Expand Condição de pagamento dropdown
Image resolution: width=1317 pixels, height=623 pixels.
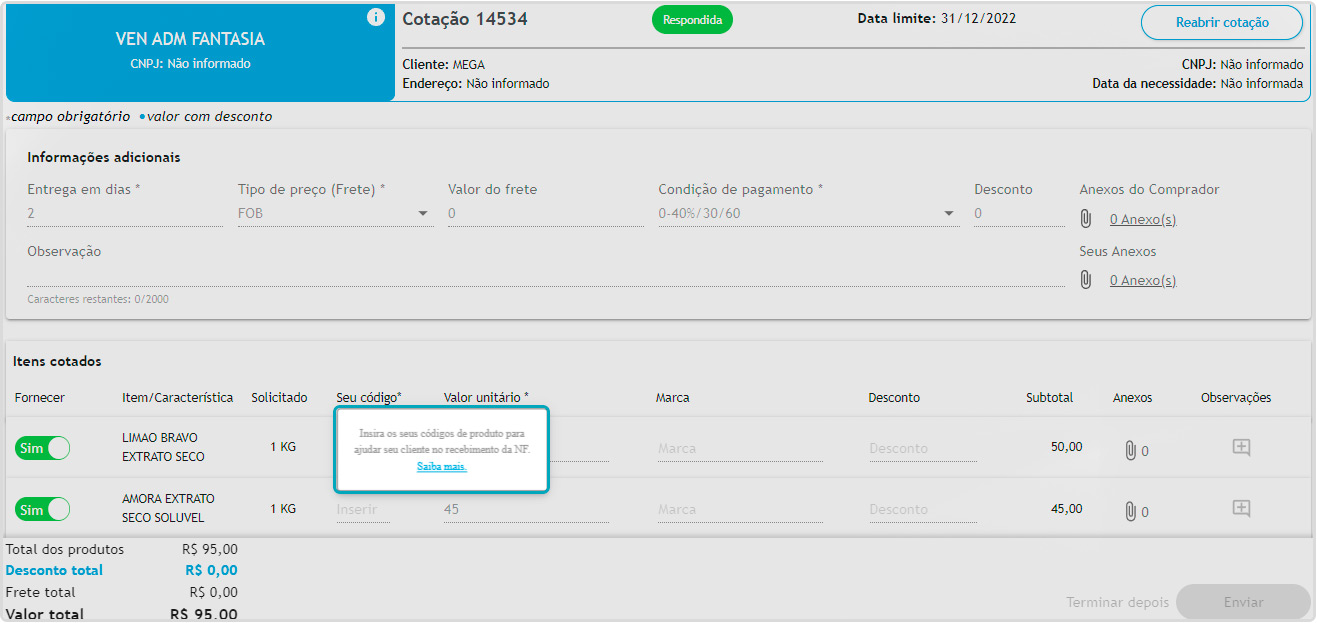point(807,213)
